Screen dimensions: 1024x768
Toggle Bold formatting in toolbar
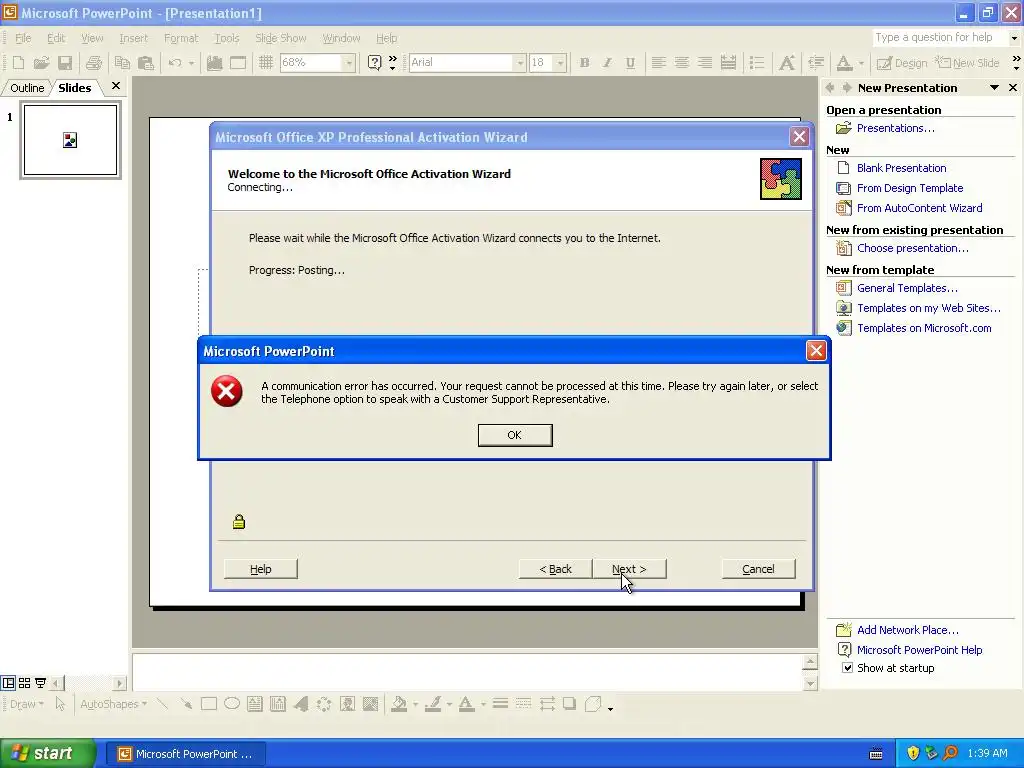(584, 63)
